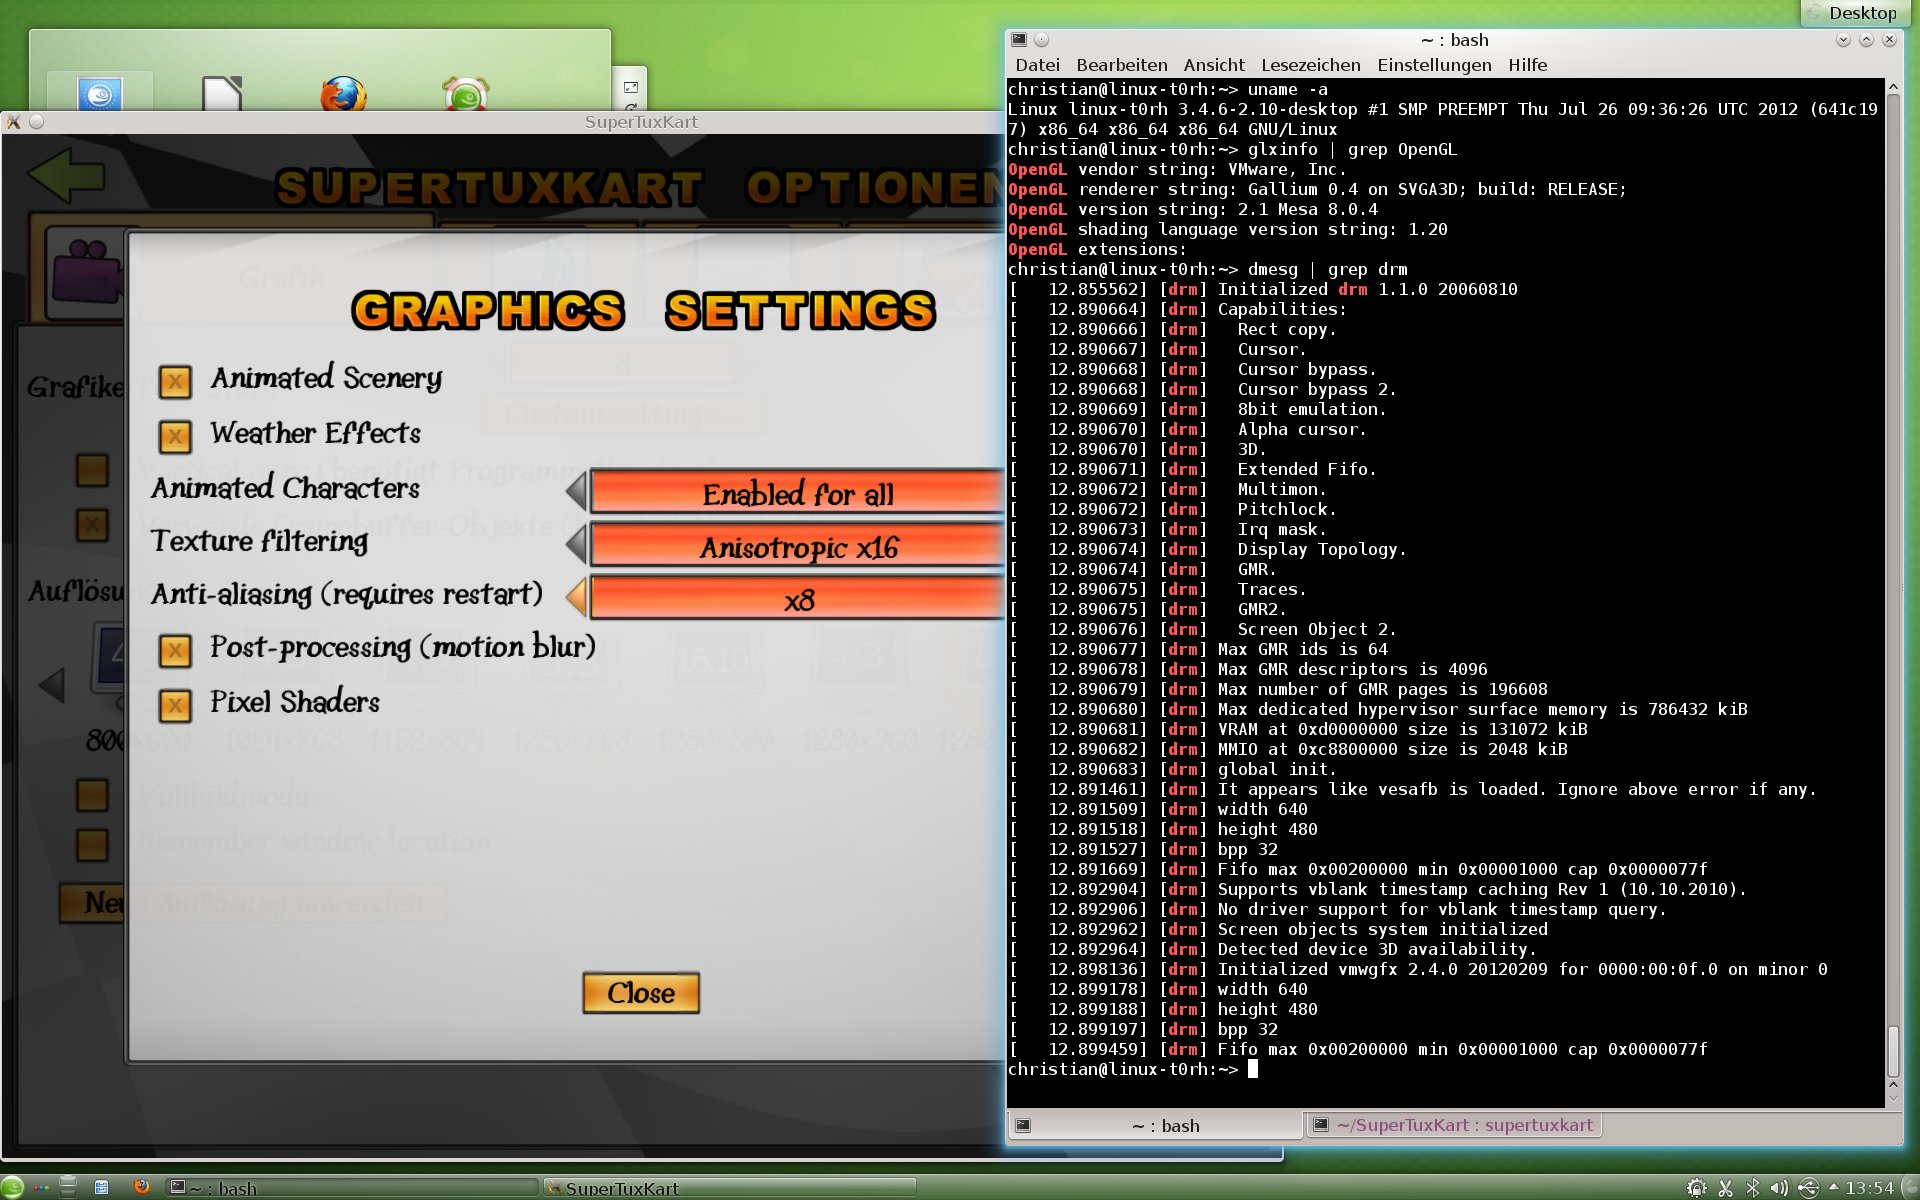Image resolution: width=1920 pixels, height=1200 pixels.
Task: Click the GRAPHICS SETTINGS dialog title
Action: [643, 311]
